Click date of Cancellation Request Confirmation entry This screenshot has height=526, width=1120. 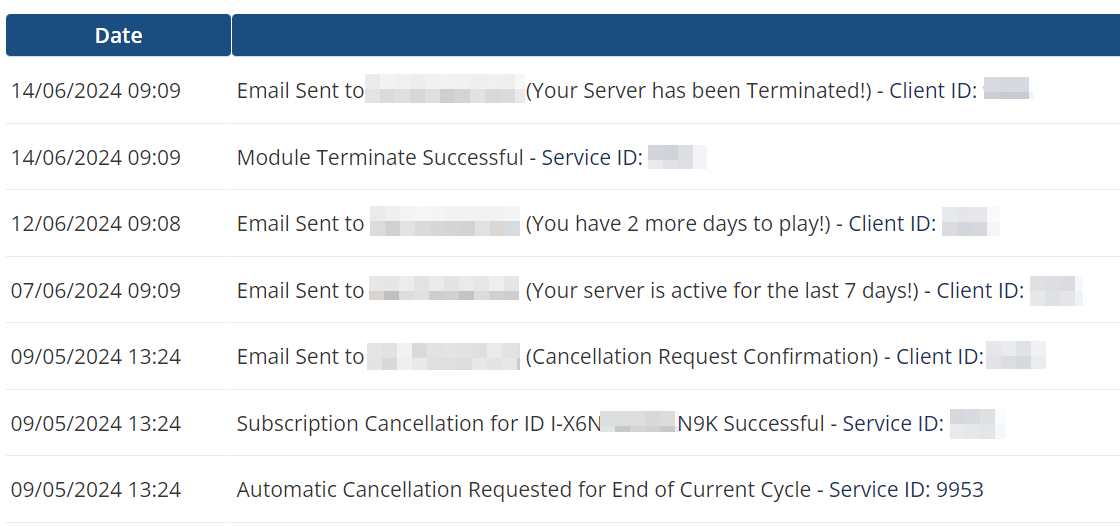point(96,357)
